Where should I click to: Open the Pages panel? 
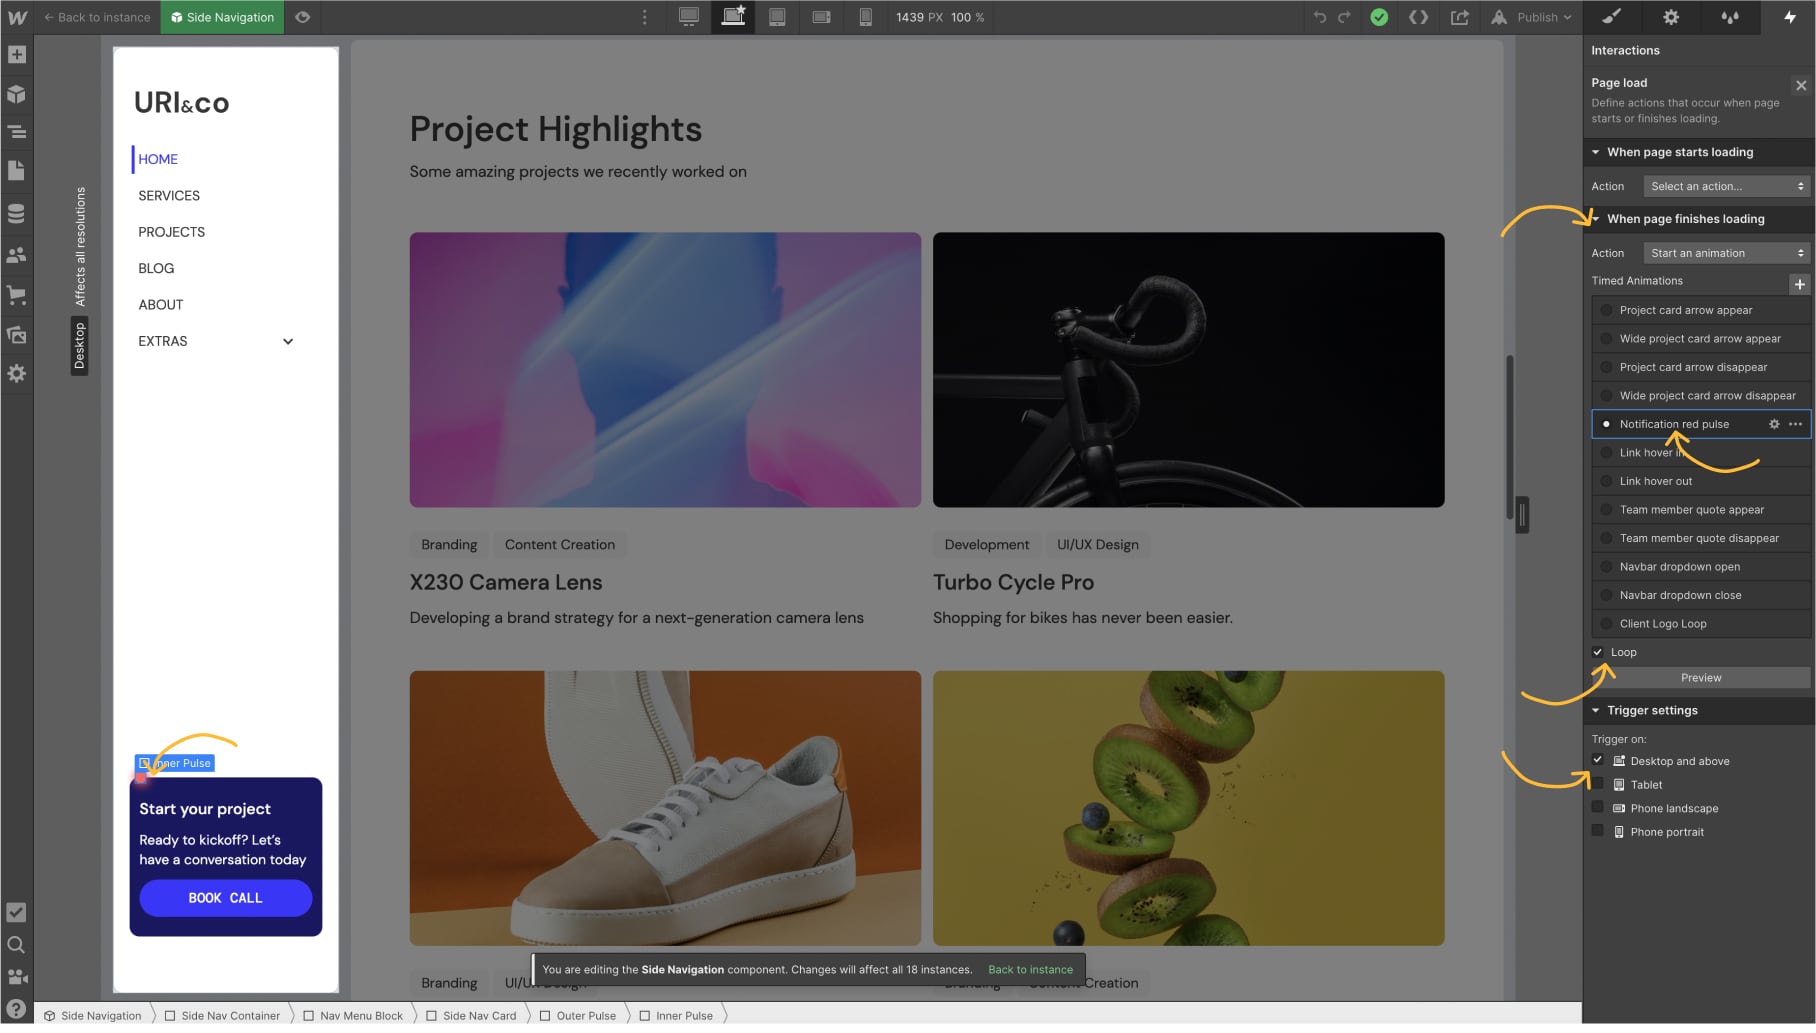tap(17, 171)
